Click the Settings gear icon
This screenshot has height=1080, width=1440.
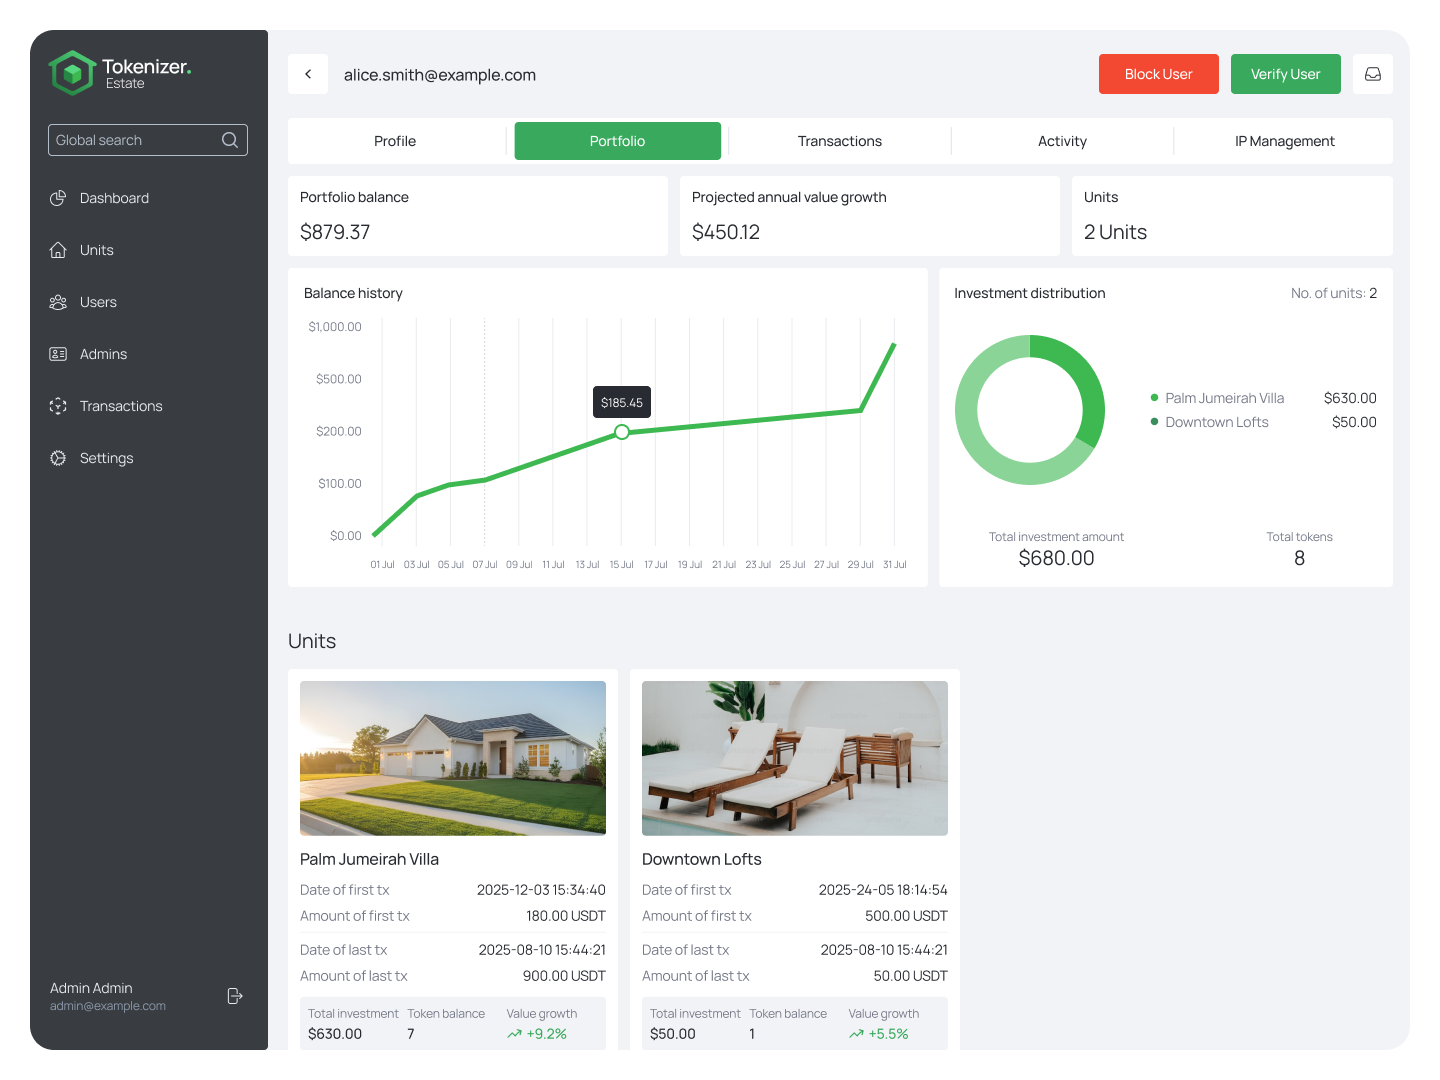58,458
